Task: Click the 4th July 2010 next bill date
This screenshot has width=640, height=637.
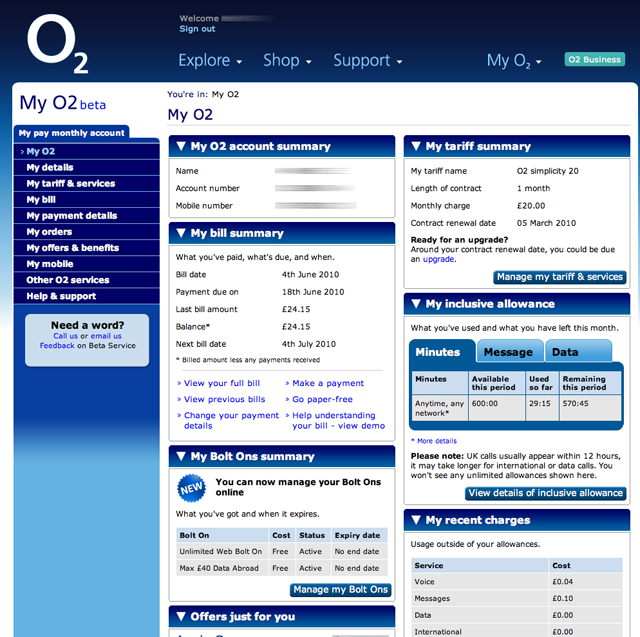Action: 309,344
